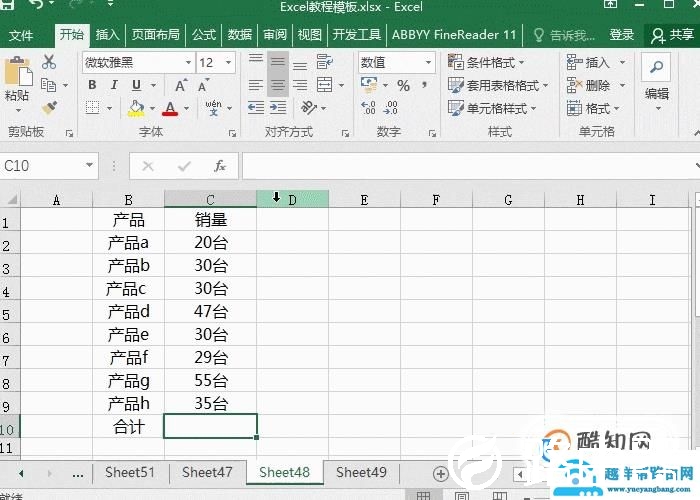Viewport: 700px width, 500px height.
Task: Toggle bold formatting
Action: (92, 86)
